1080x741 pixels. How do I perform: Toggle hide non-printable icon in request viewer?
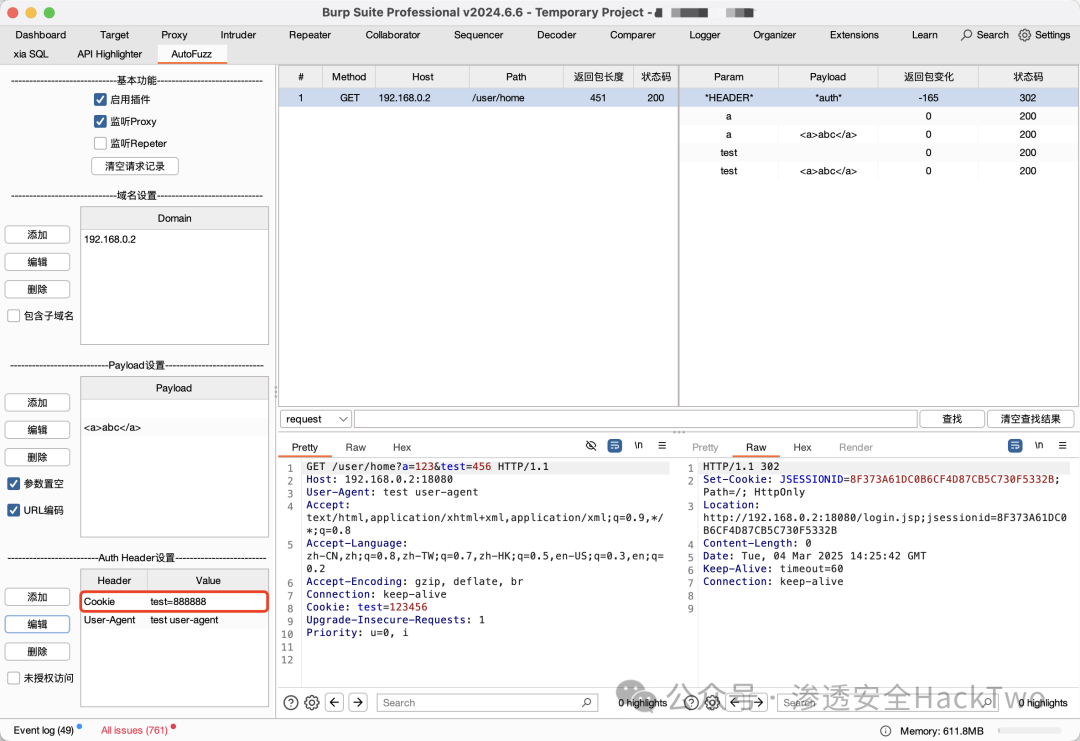point(591,446)
